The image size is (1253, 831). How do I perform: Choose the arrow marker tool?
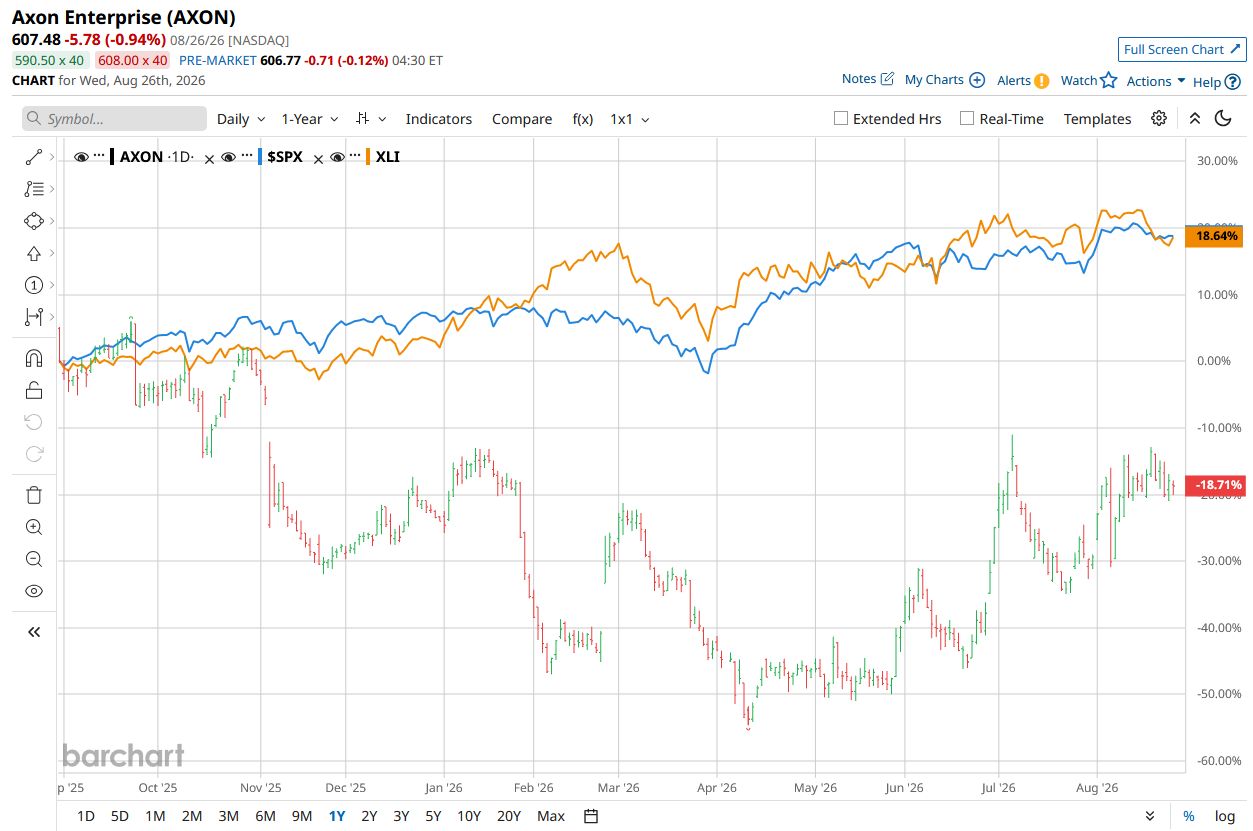coord(34,253)
